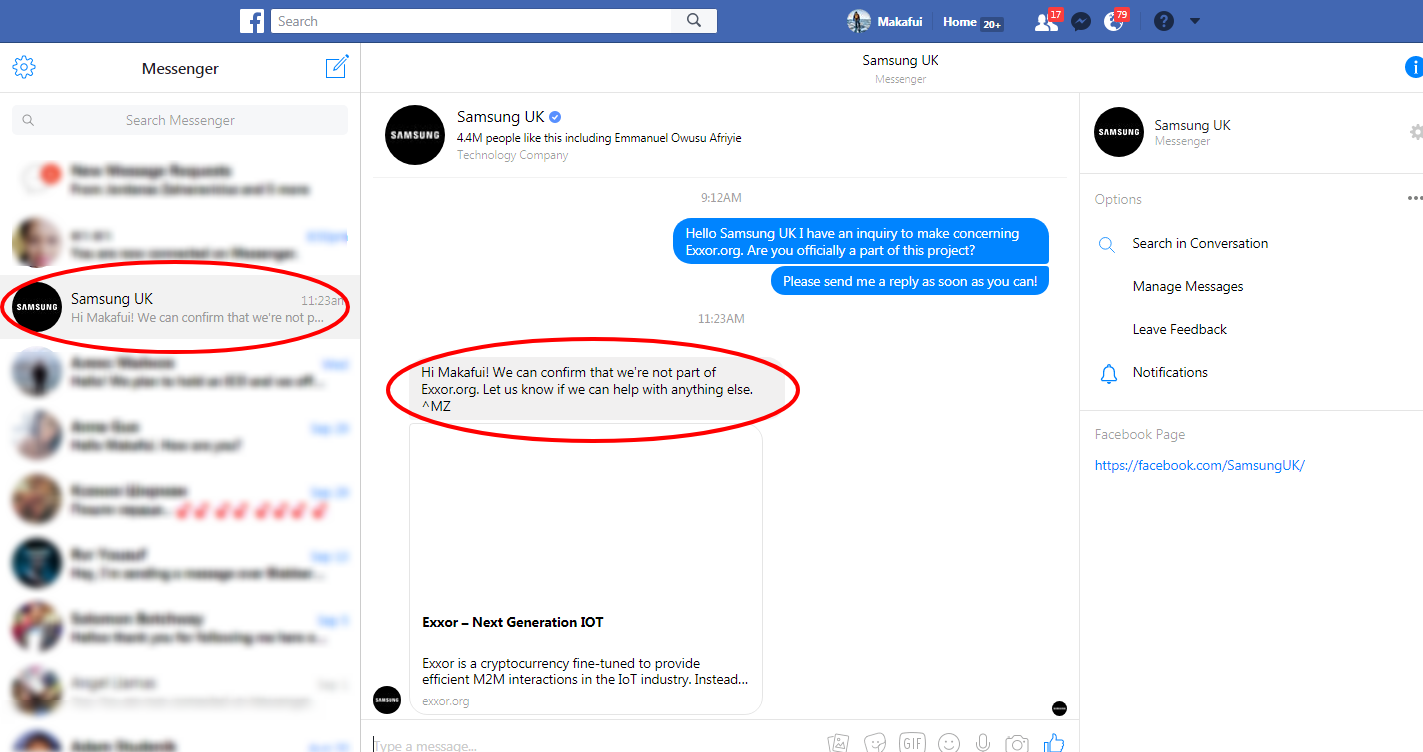Open the friend requests icon with 17 badge

(x=1046, y=21)
